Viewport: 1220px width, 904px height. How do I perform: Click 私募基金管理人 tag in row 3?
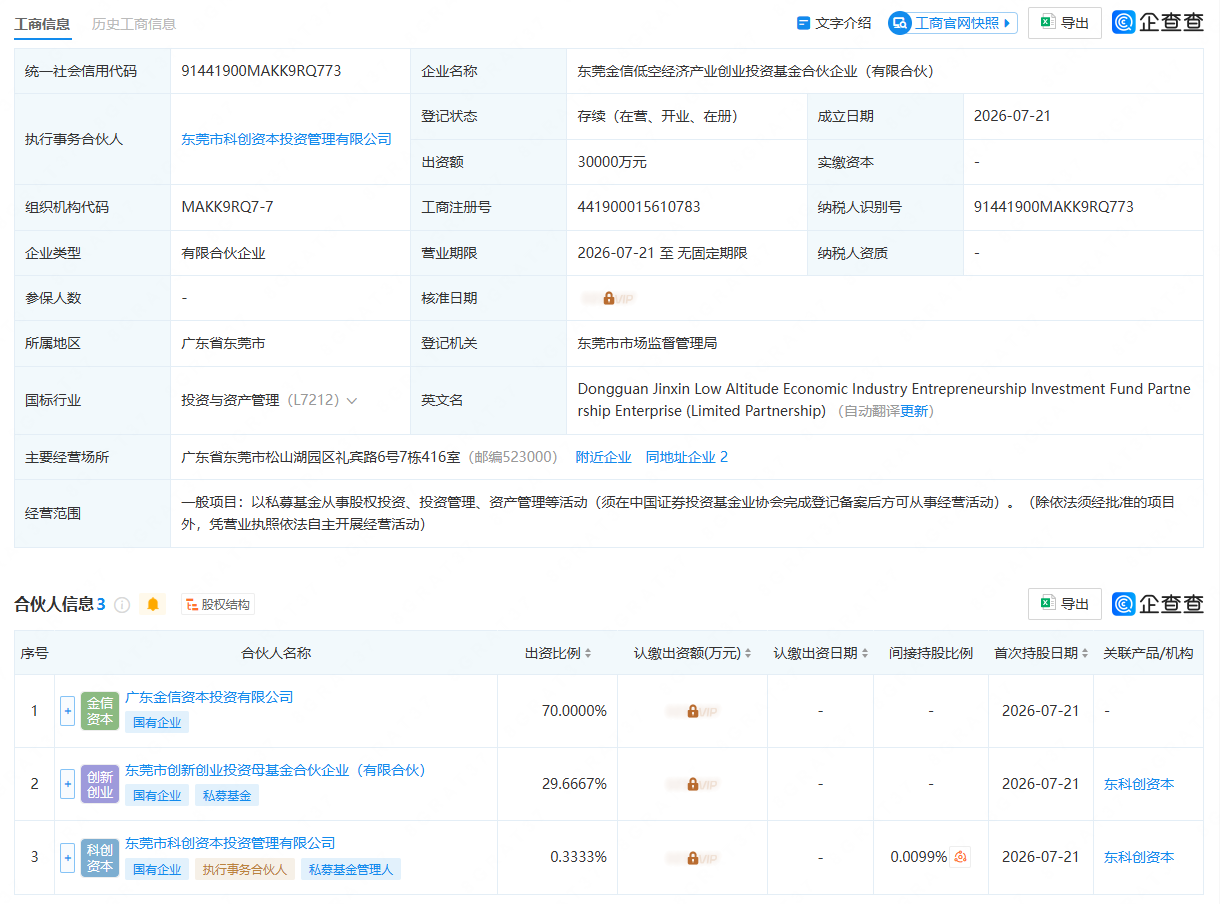coord(351,869)
